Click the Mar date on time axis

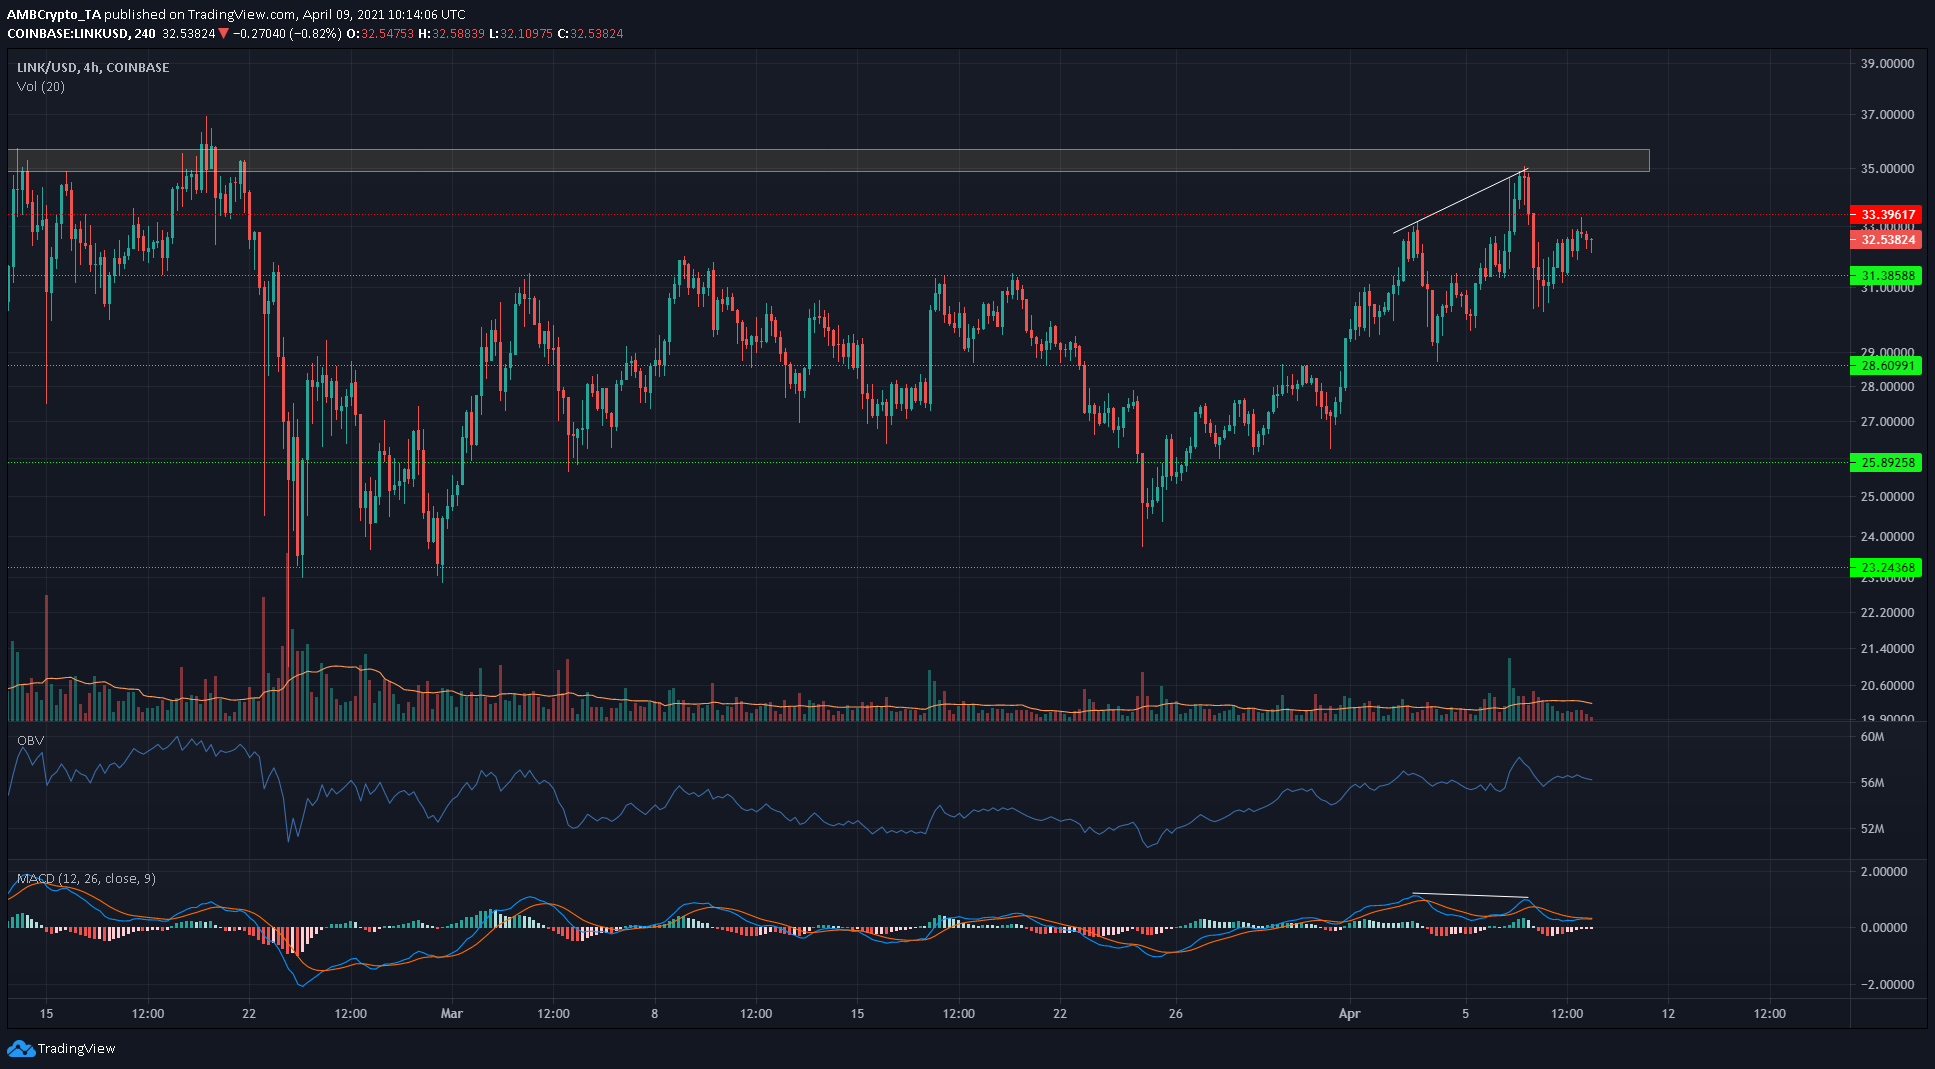point(452,1013)
